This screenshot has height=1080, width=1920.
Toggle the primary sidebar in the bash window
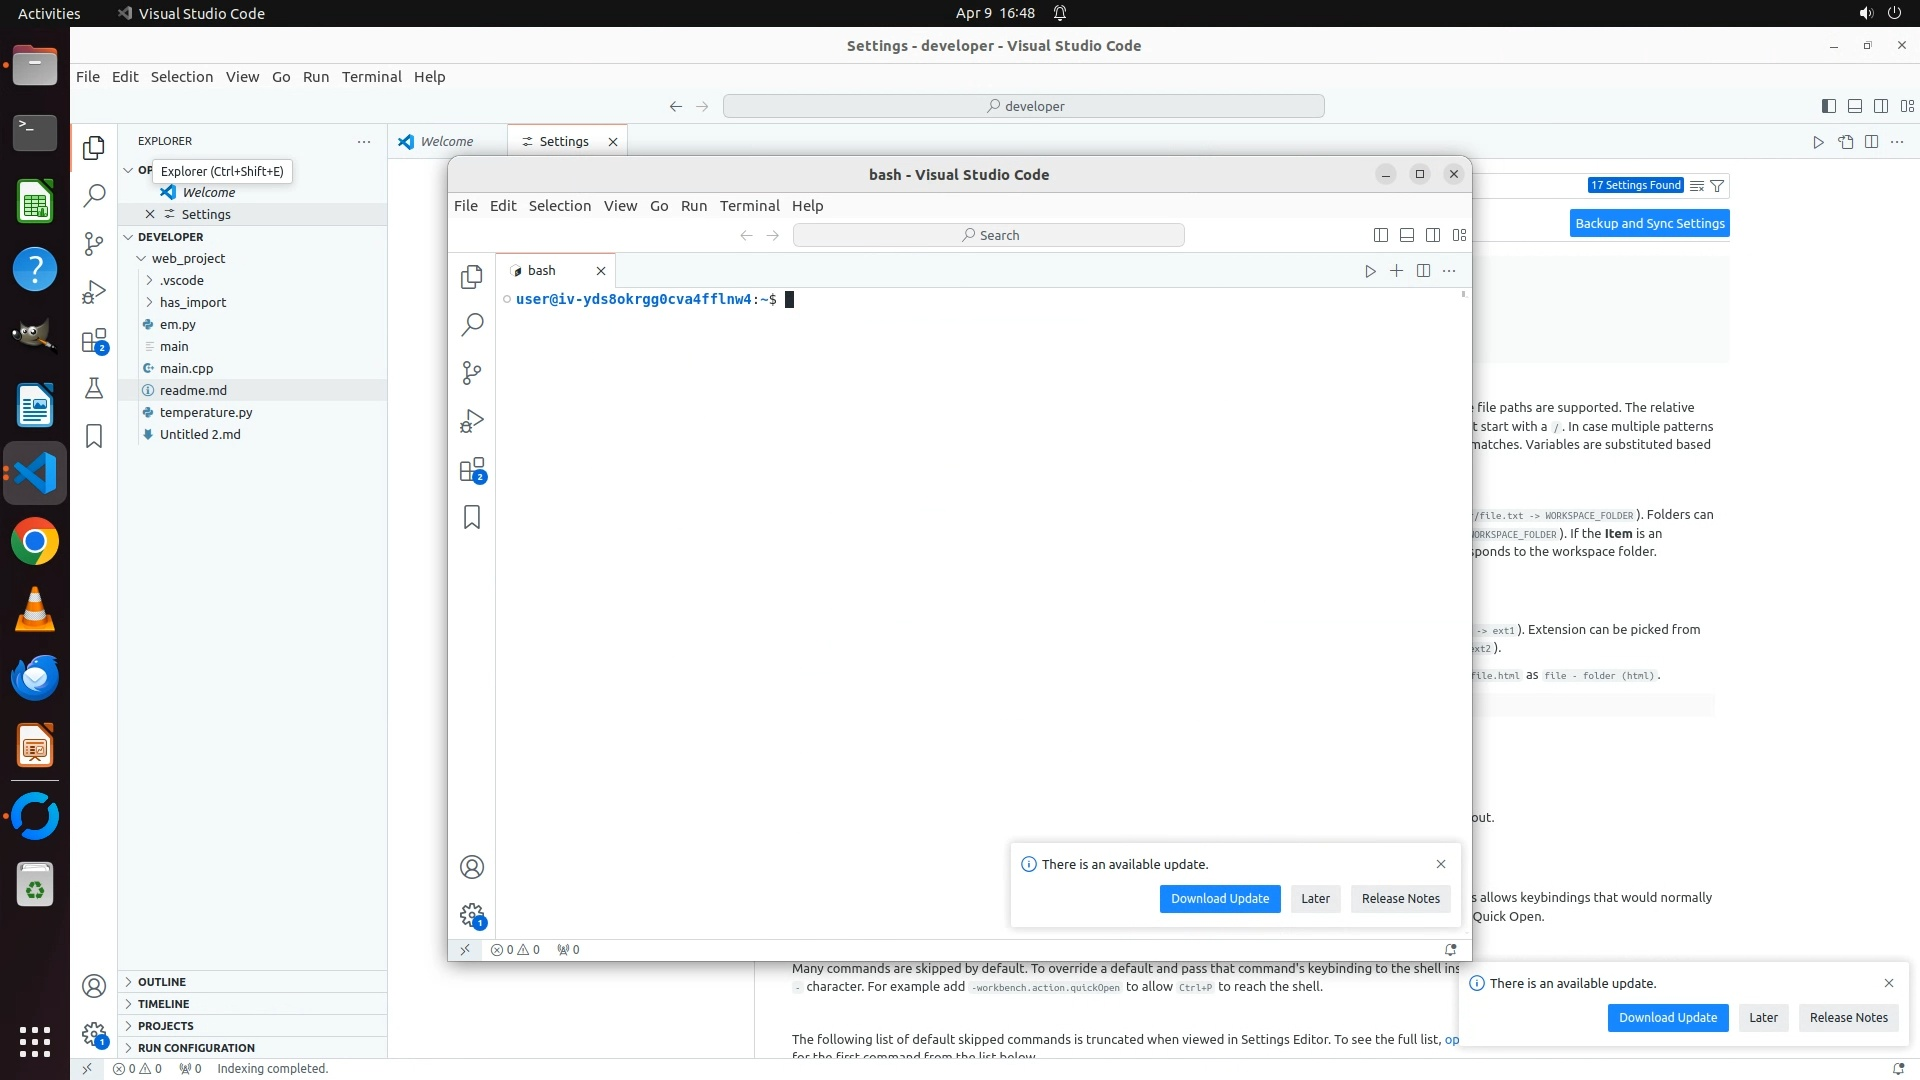pyautogui.click(x=1380, y=235)
